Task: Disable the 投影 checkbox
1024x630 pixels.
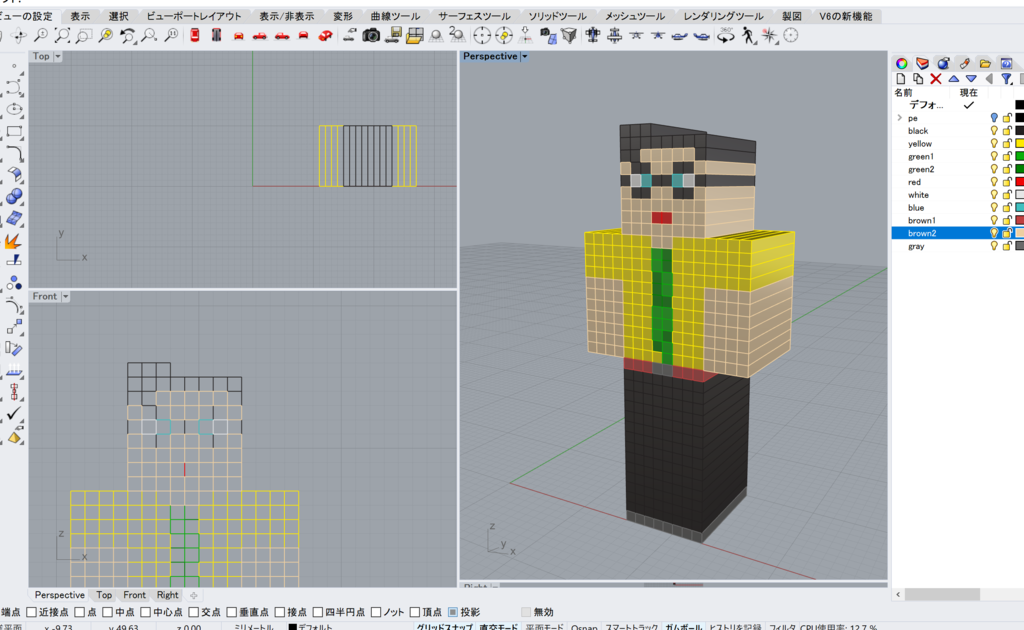Action: click(x=453, y=612)
